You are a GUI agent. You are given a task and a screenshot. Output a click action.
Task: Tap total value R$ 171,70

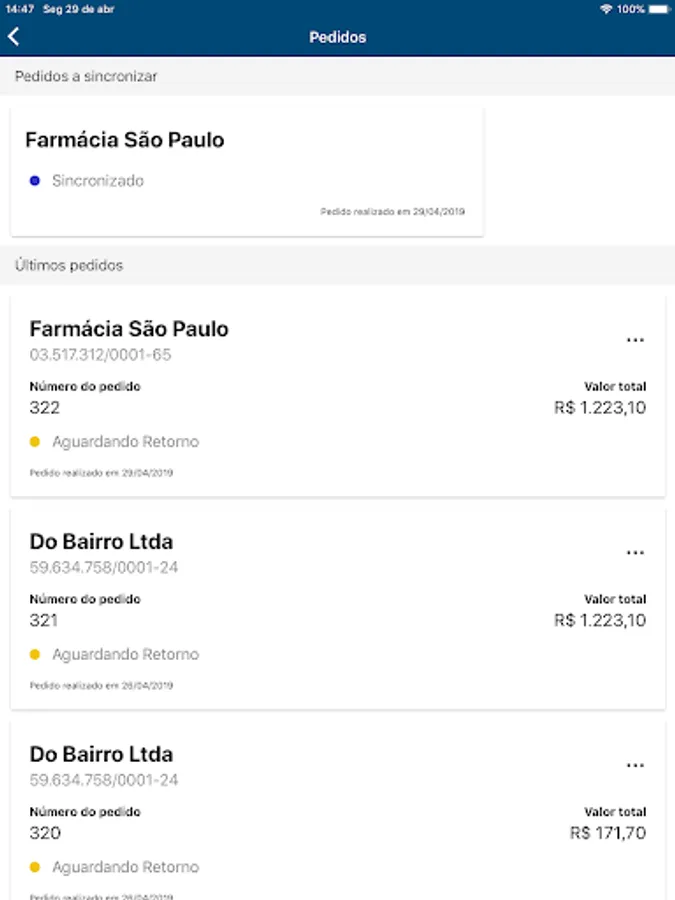point(608,833)
